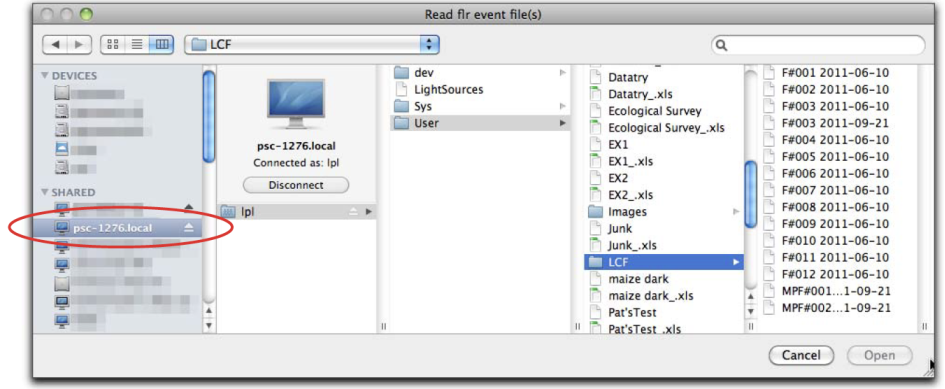Click the green zoom window button
The image size is (945, 389).
[x=86, y=14]
